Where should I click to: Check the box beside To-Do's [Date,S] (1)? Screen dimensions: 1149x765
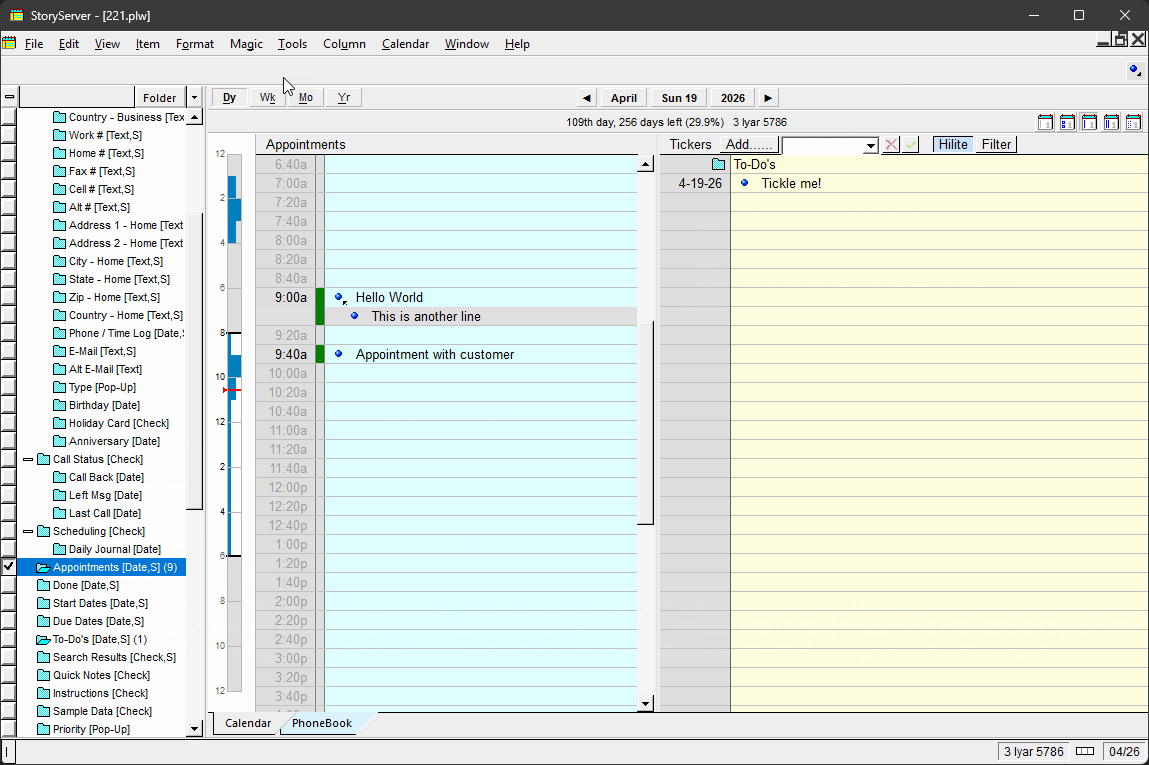9,639
